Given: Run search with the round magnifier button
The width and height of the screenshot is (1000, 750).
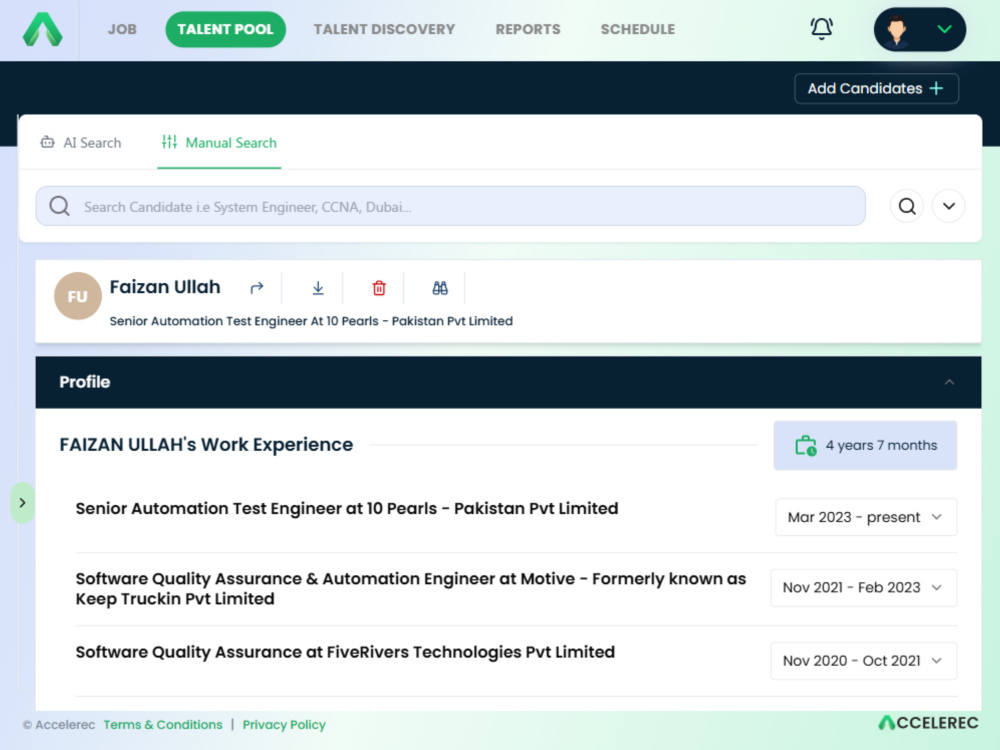Looking at the screenshot, I should (x=907, y=206).
